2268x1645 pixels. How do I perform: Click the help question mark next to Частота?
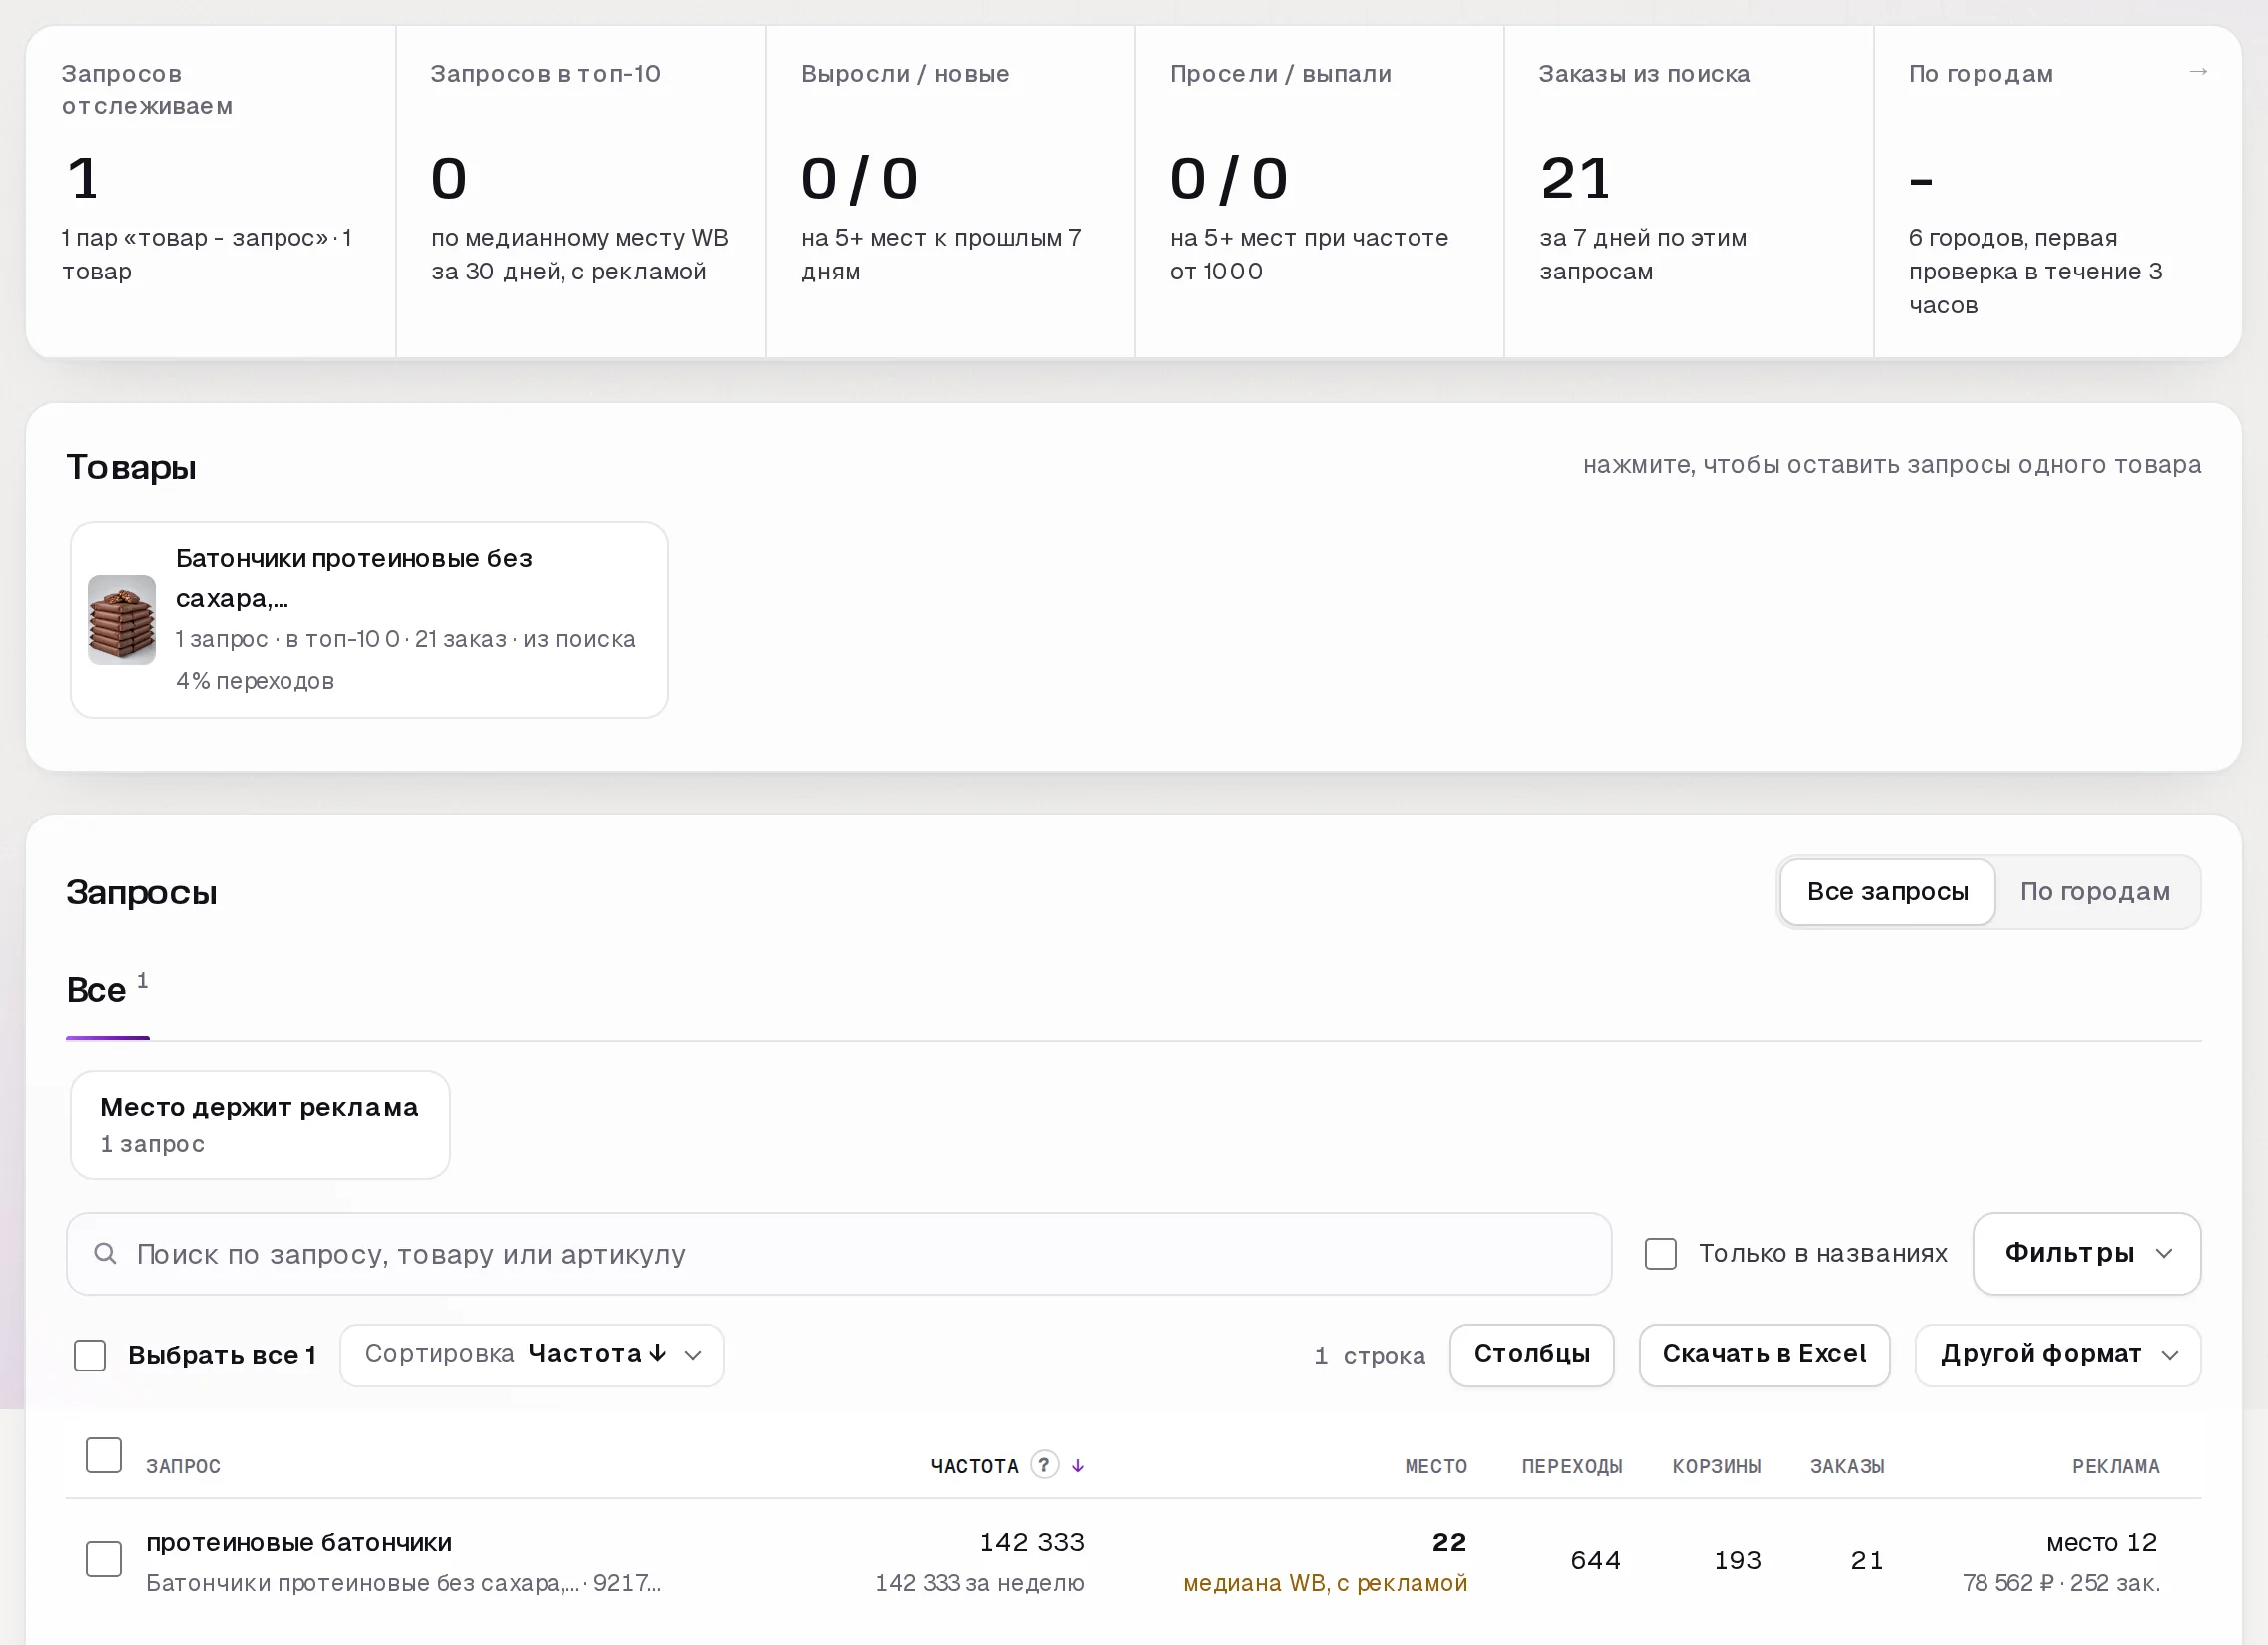(1044, 1465)
